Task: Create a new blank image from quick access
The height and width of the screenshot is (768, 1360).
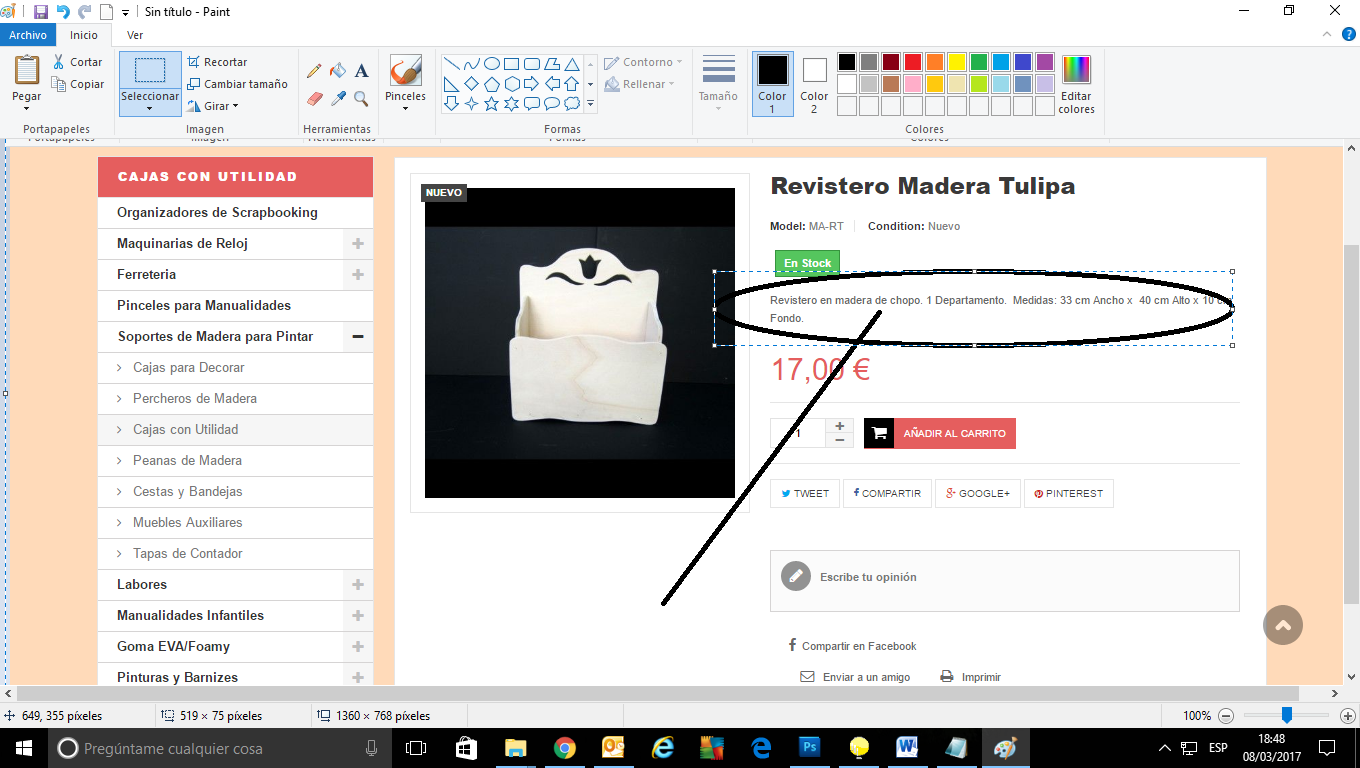Action: click(x=106, y=12)
